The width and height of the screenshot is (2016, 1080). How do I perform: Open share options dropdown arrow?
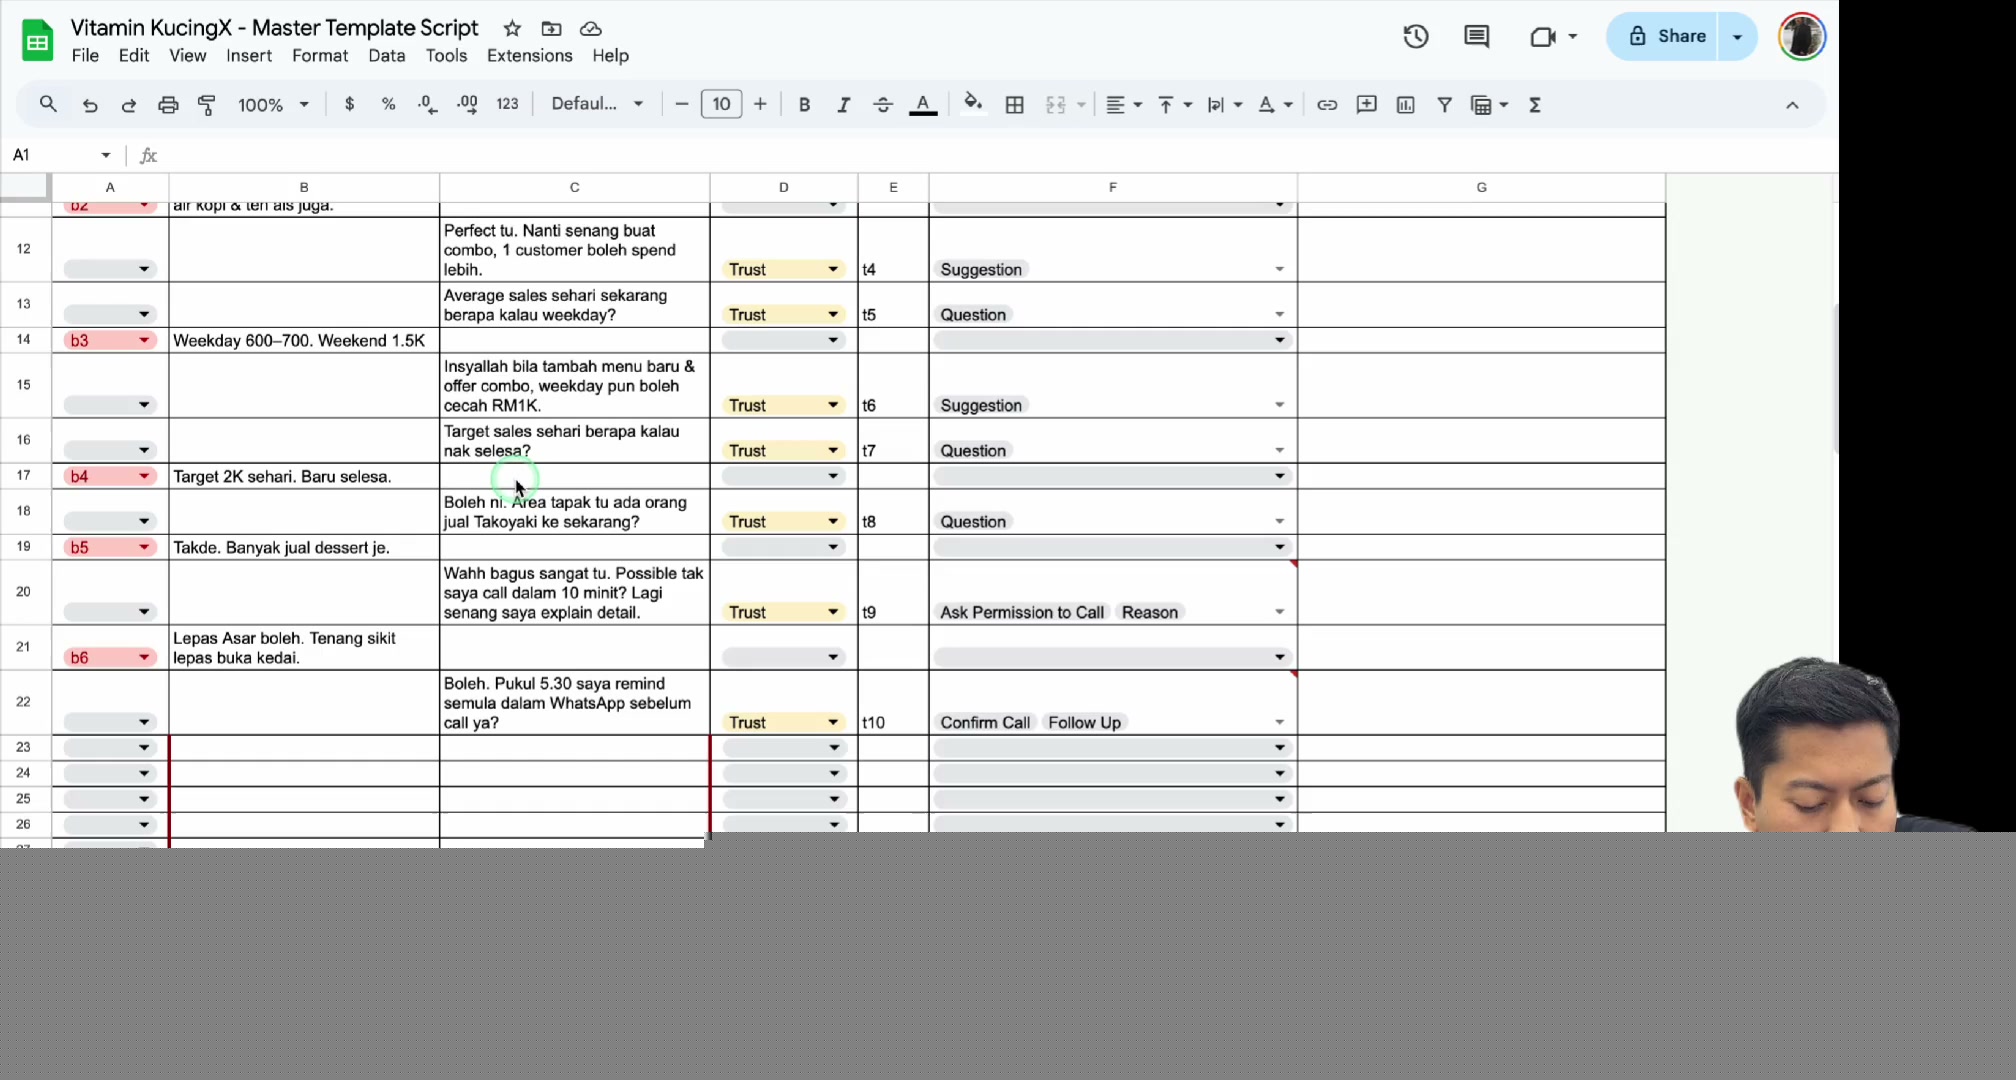click(1738, 36)
